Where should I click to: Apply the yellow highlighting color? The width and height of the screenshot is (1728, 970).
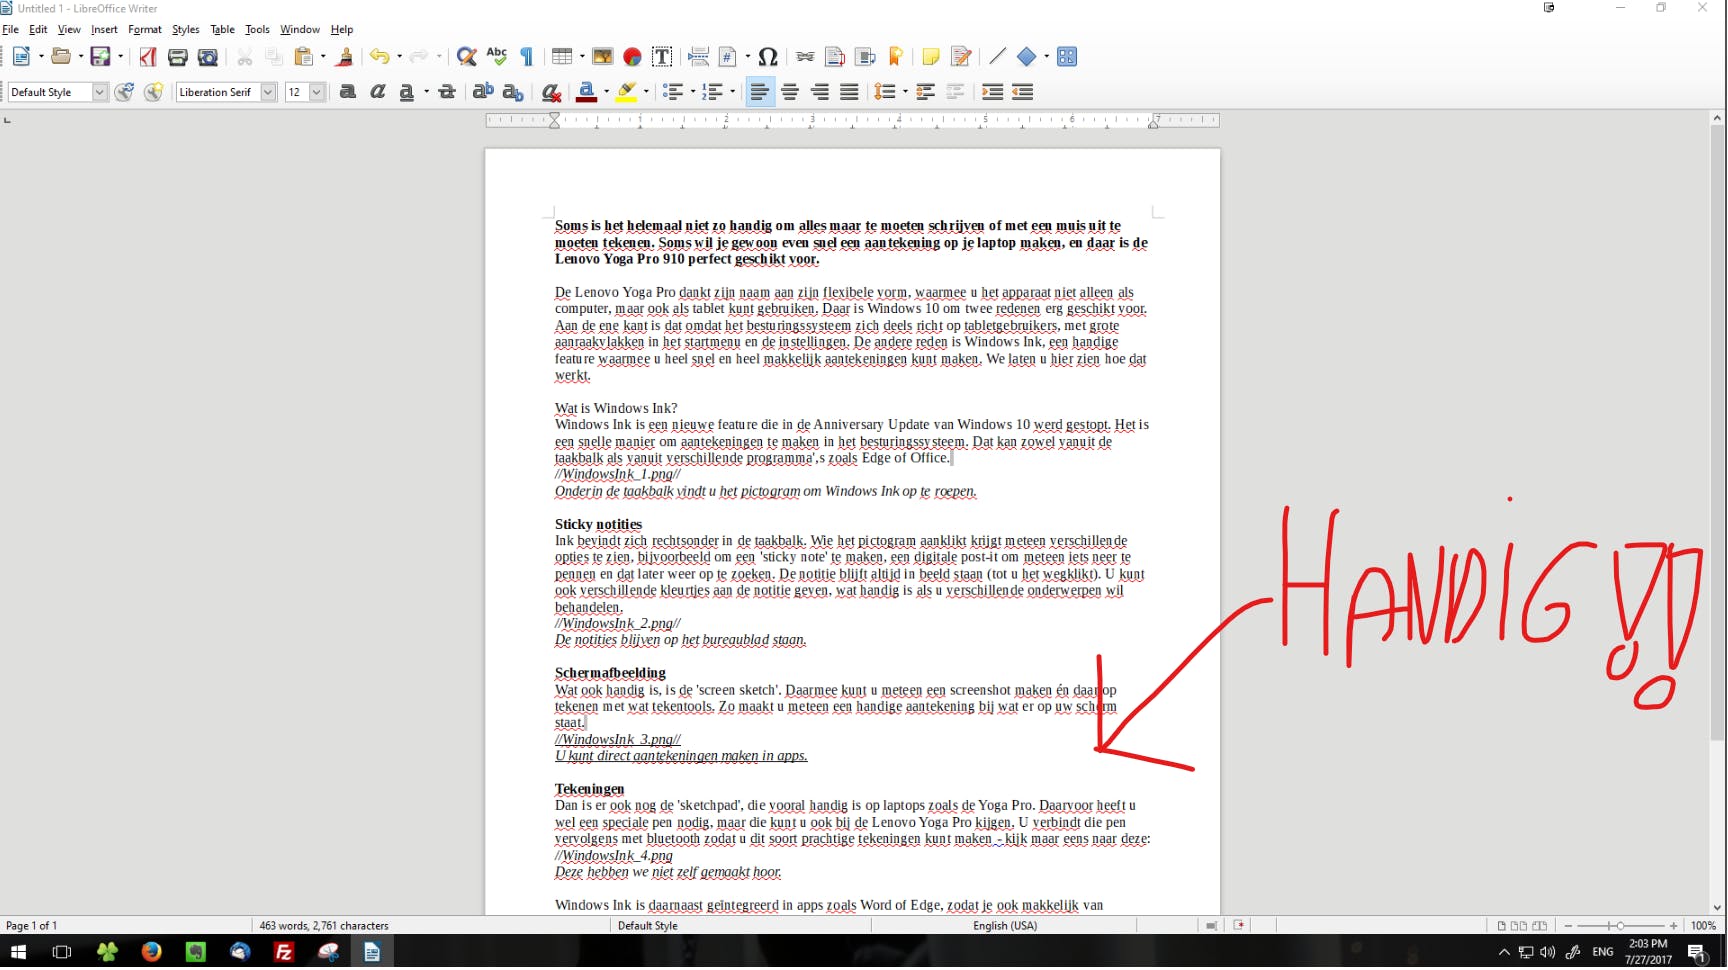pos(627,93)
